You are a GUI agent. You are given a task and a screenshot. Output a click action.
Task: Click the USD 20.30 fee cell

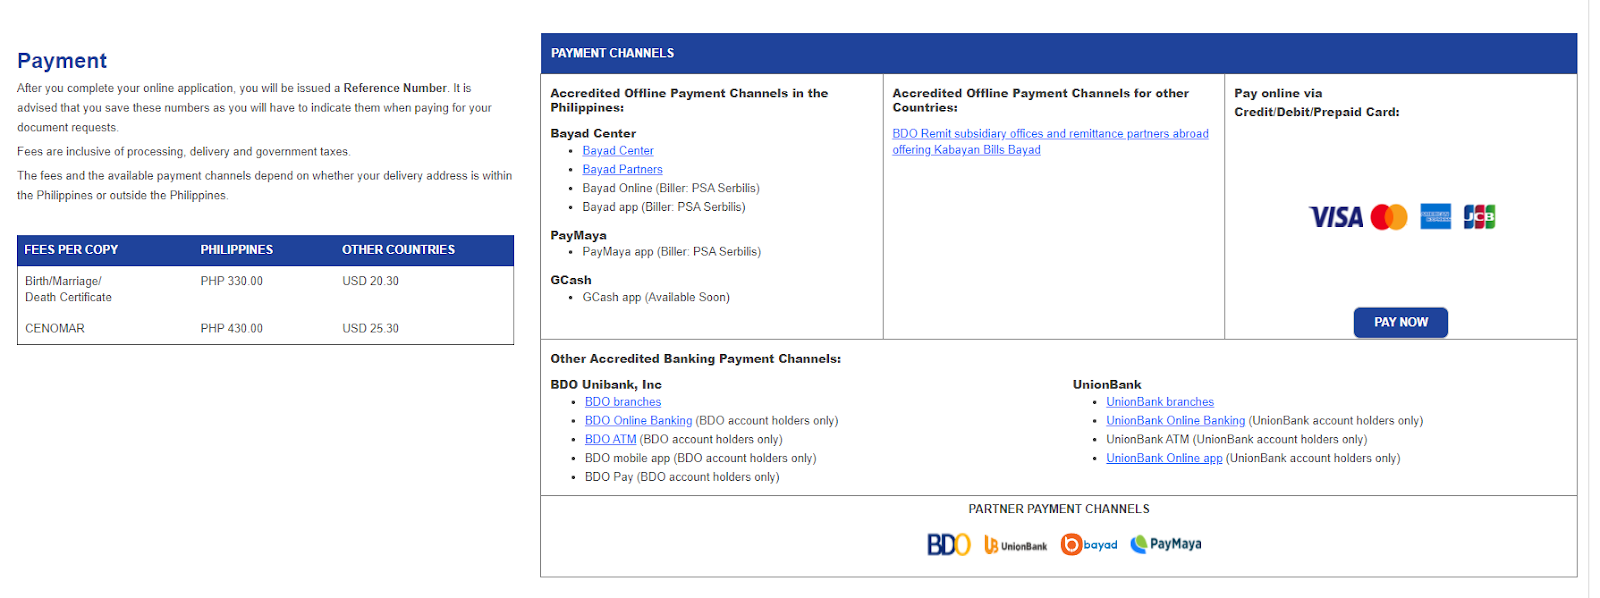click(x=370, y=281)
